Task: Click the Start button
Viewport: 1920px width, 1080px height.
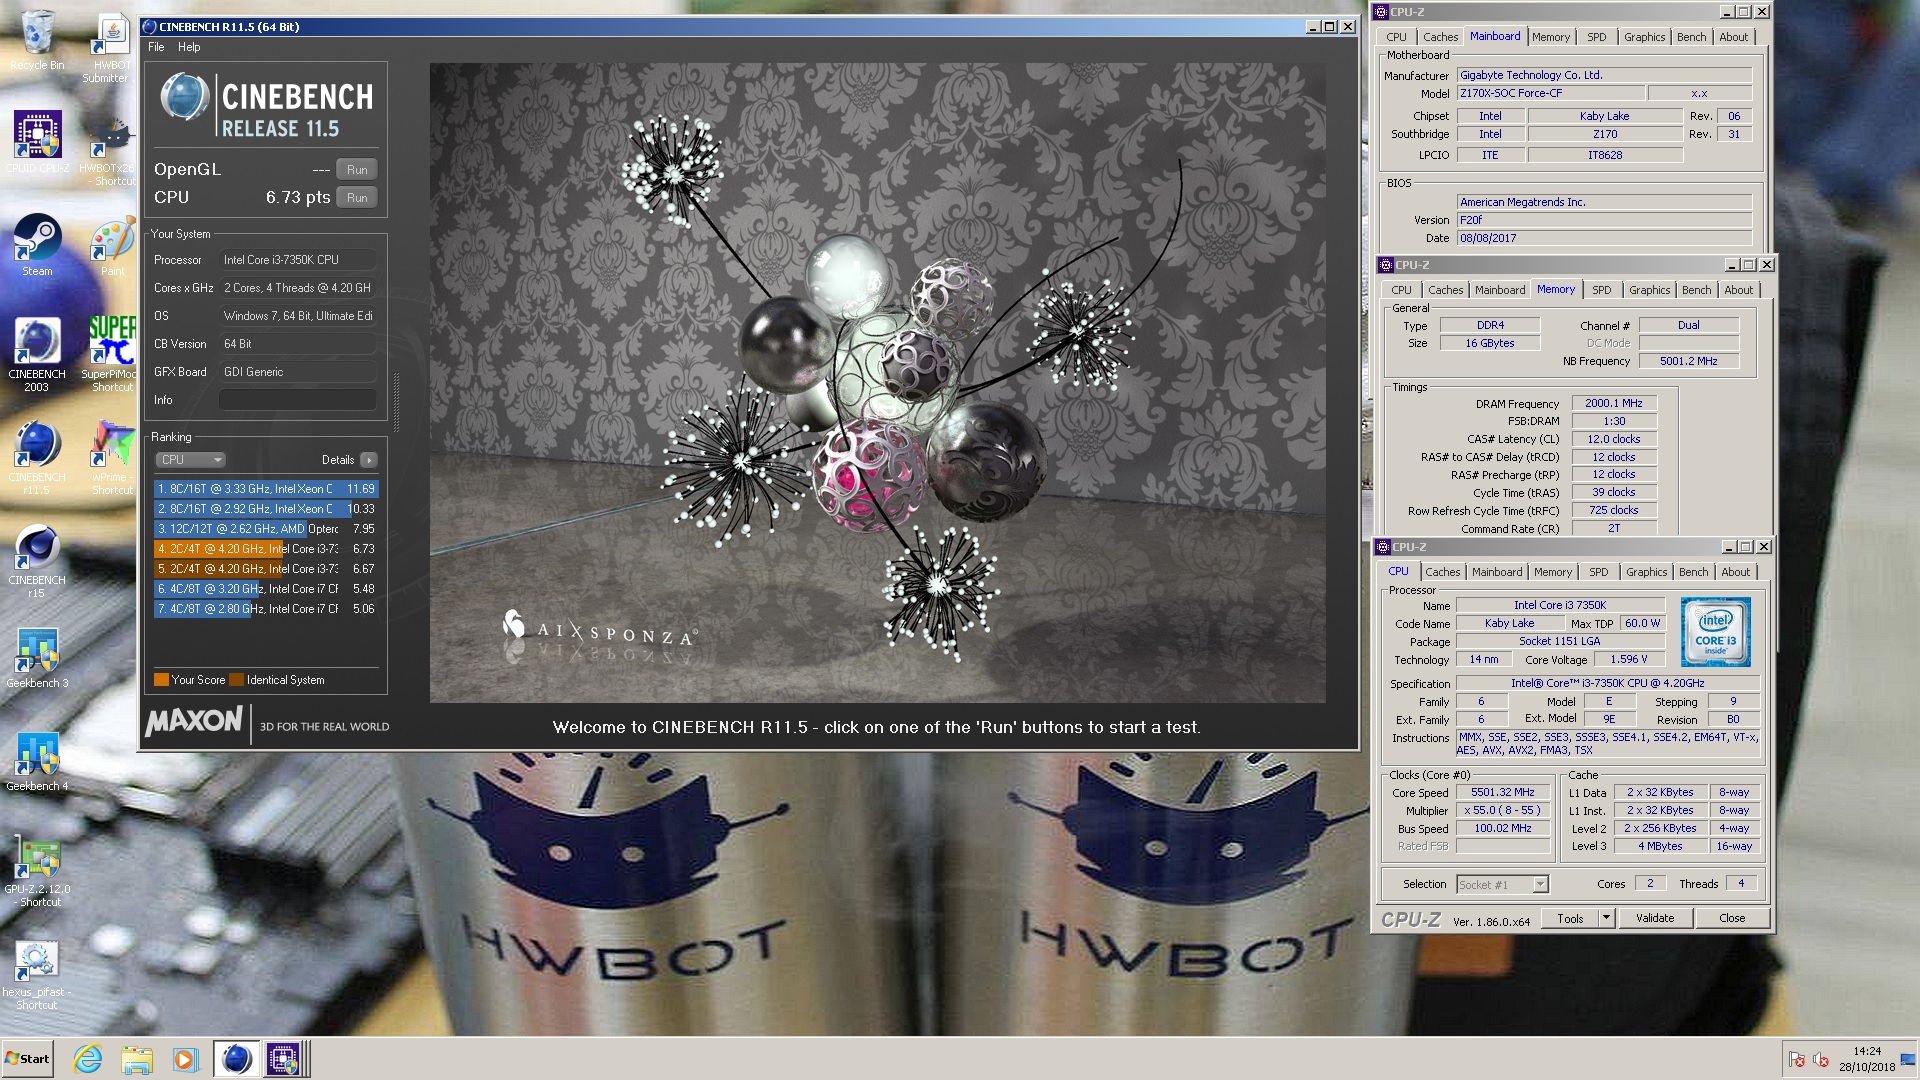Action: tap(28, 1059)
